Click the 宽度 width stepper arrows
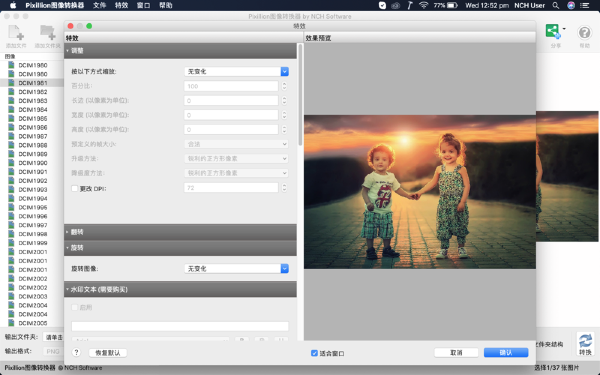The image size is (600, 375). [x=284, y=115]
